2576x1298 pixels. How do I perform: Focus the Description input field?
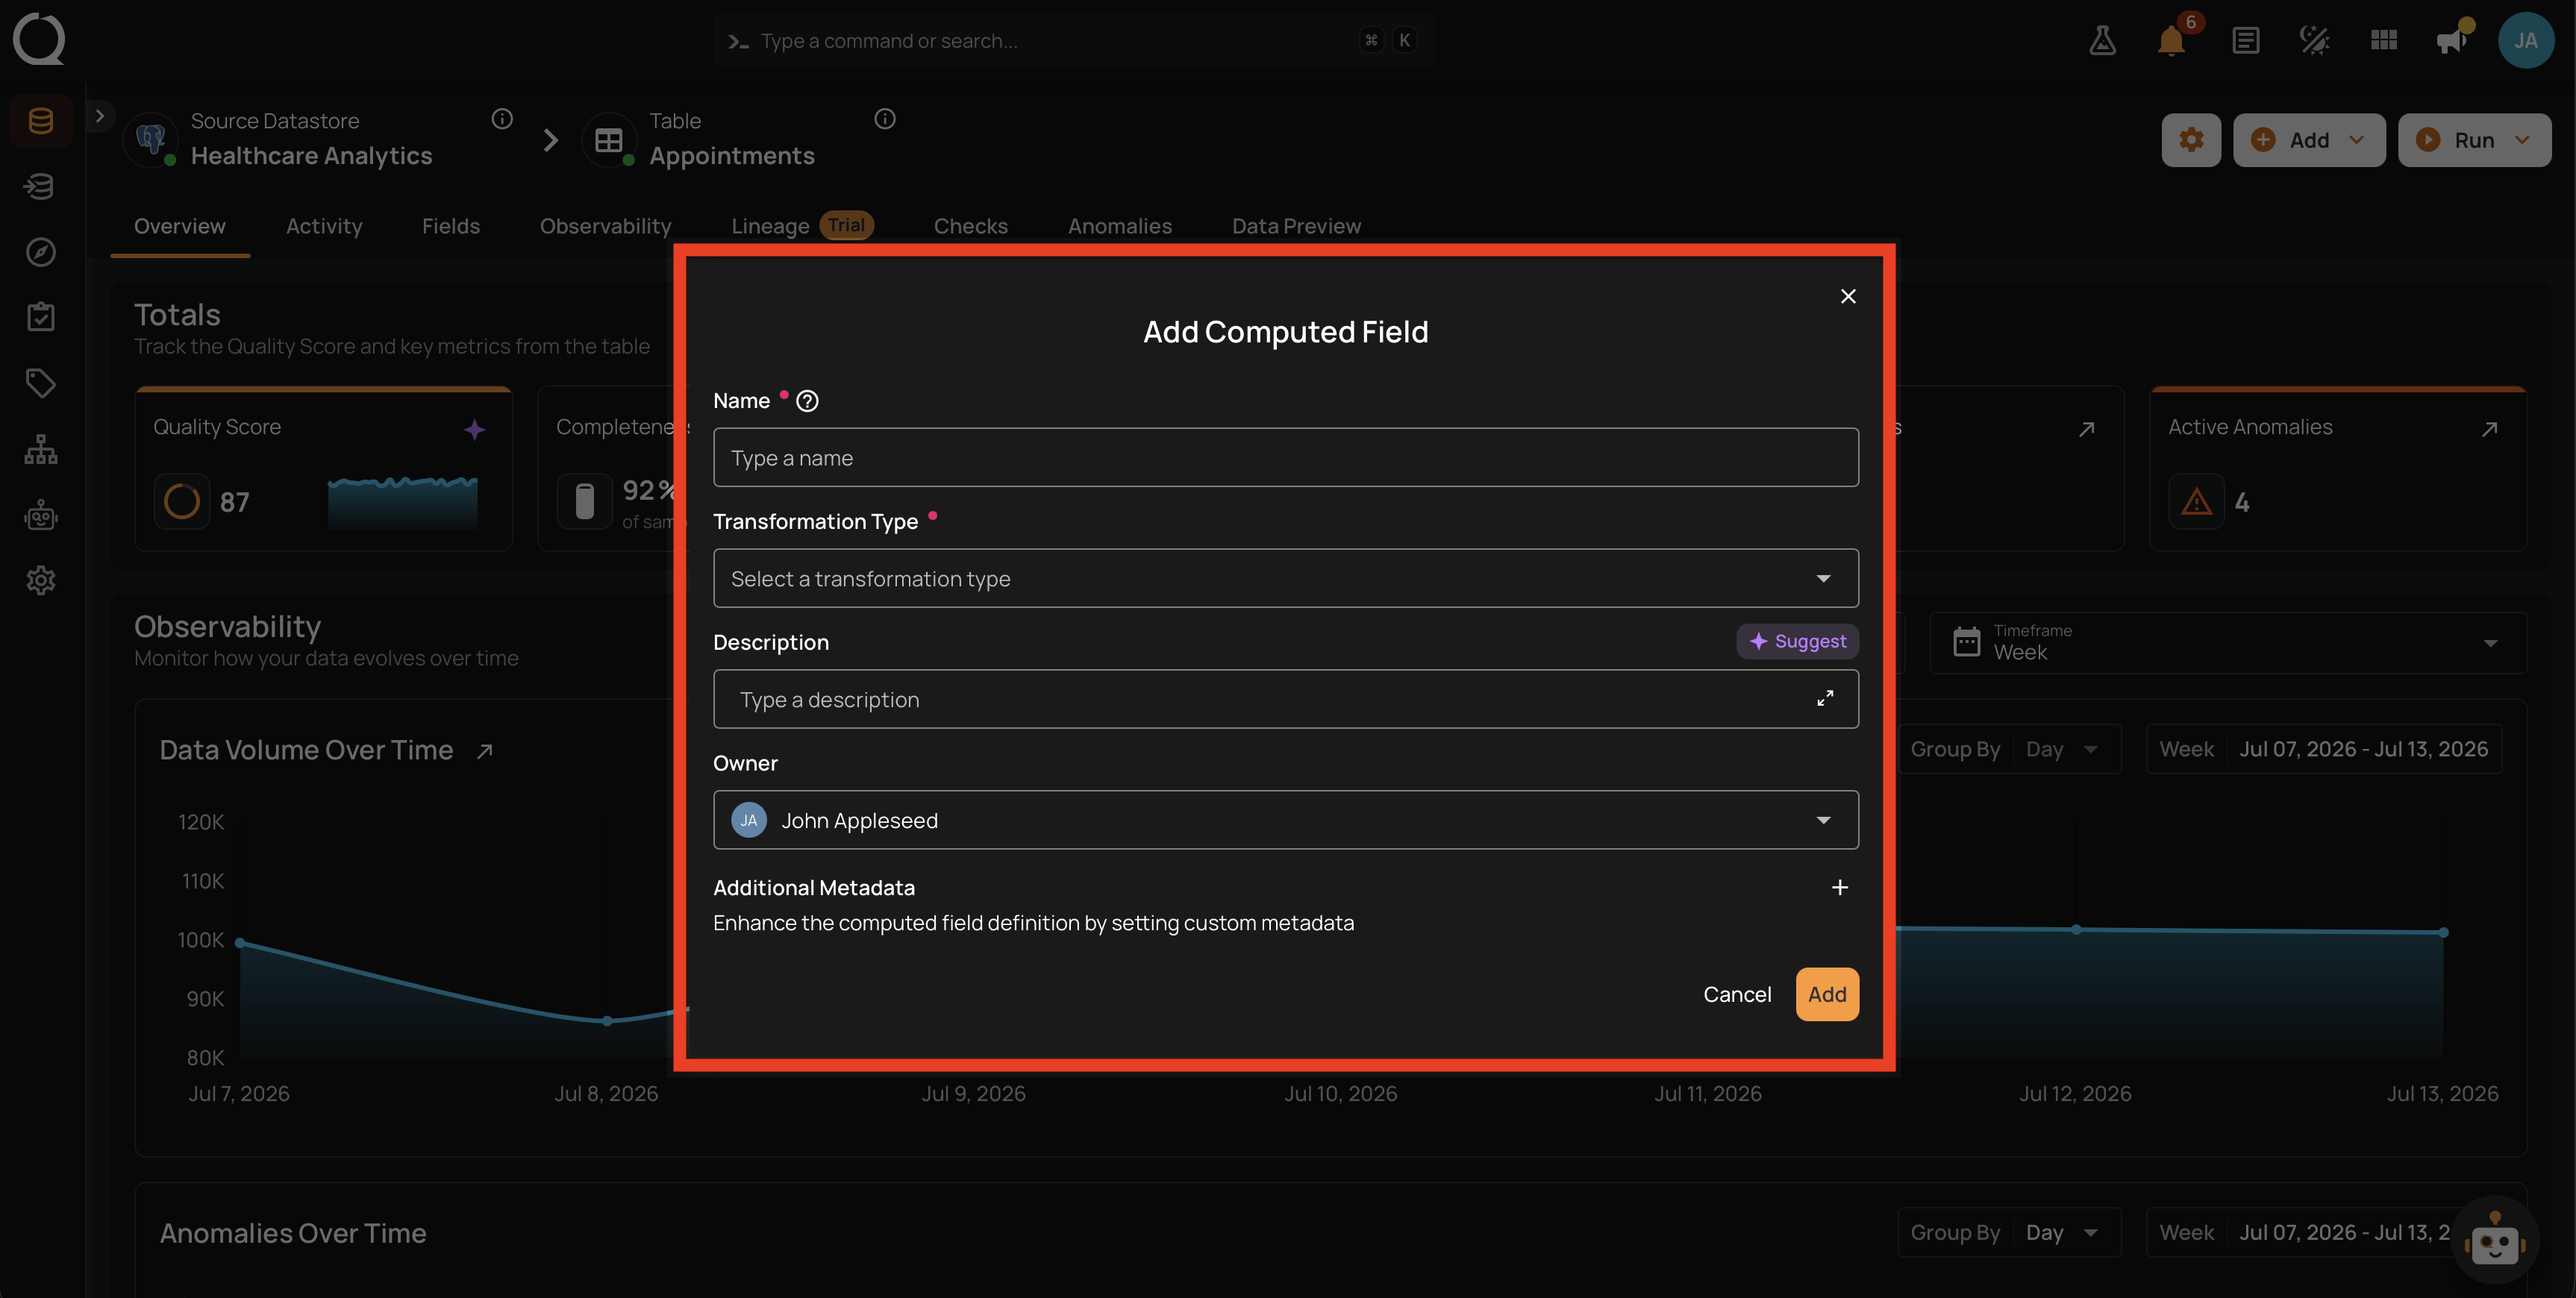pyautogui.click(x=1285, y=699)
